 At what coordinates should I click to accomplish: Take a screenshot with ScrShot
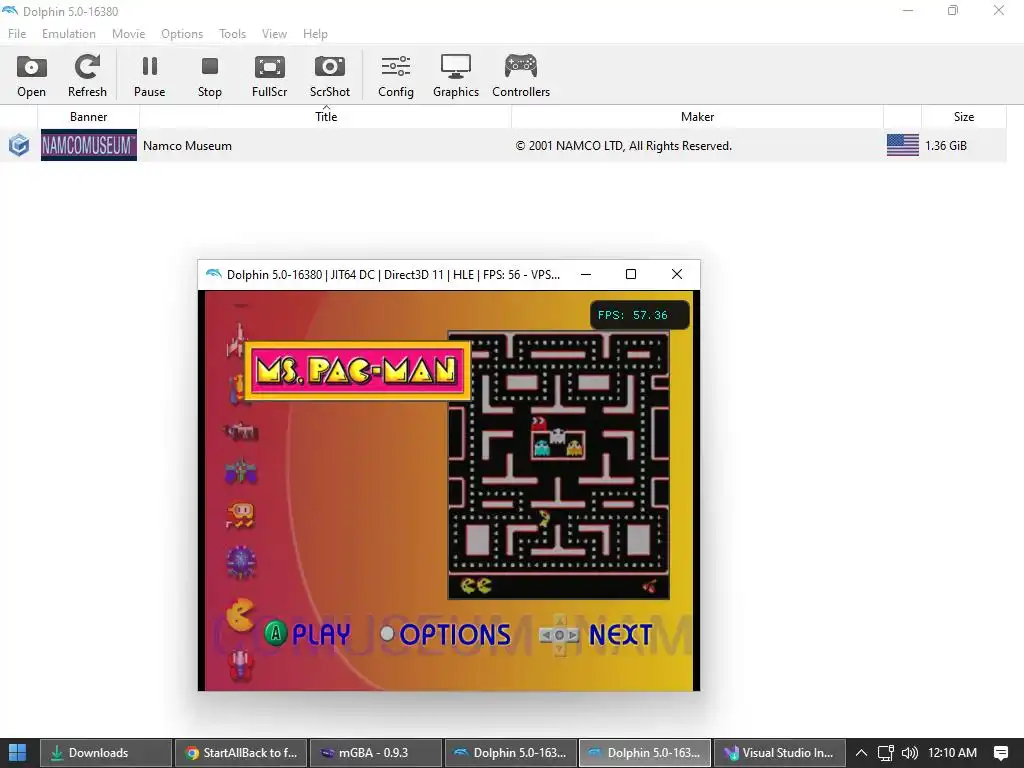(x=330, y=76)
